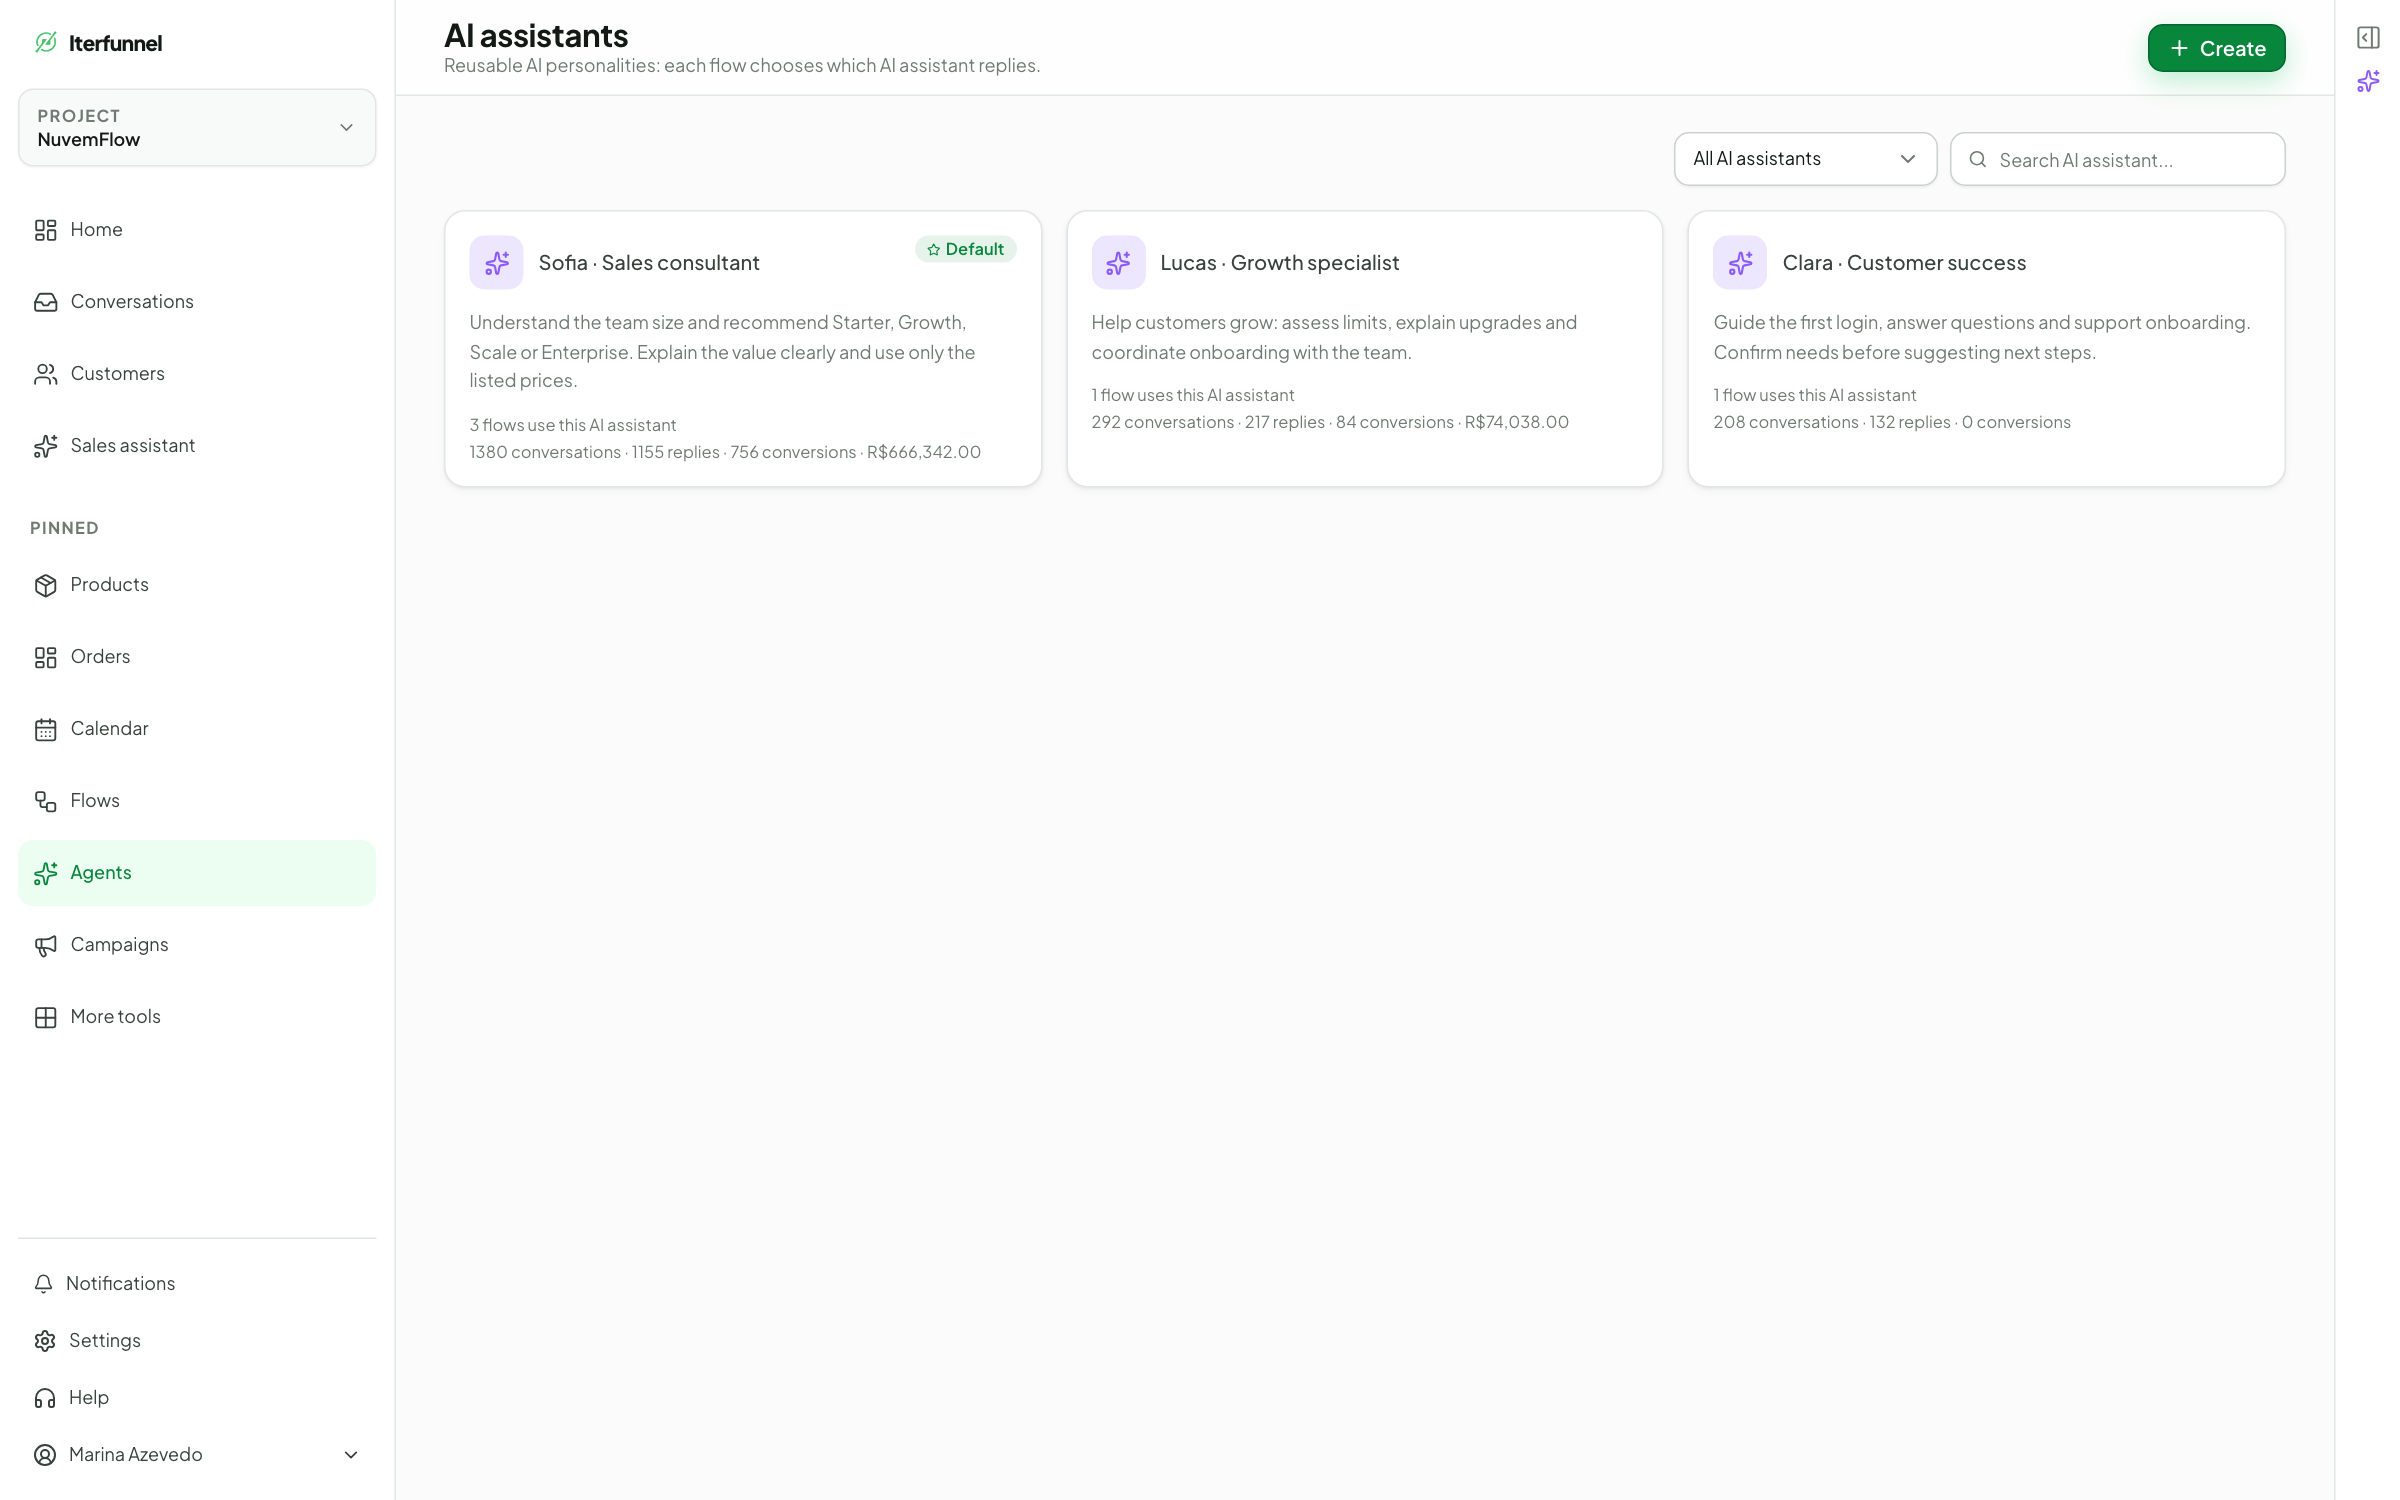
Task: Click the Iterfunnel logo icon
Action: [46, 42]
